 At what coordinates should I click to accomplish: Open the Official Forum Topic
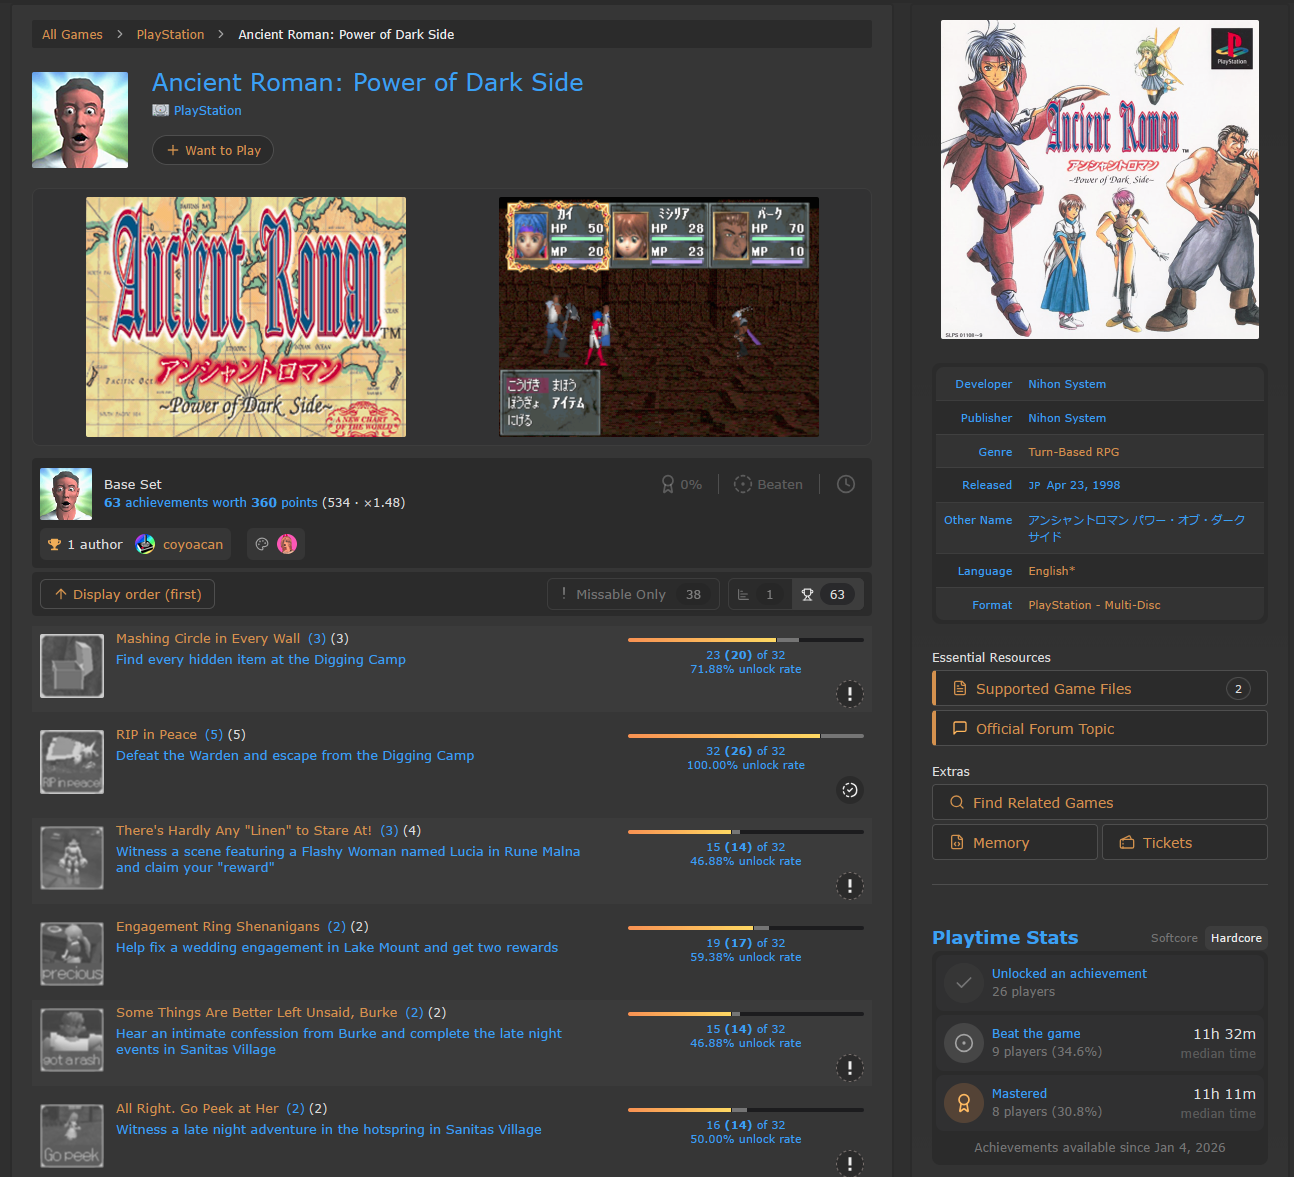(x=1100, y=728)
